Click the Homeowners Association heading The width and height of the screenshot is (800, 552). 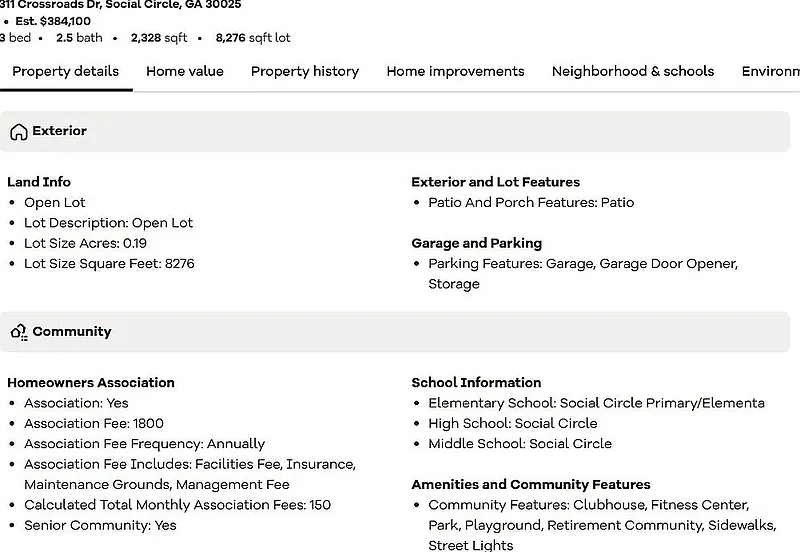click(x=91, y=382)
